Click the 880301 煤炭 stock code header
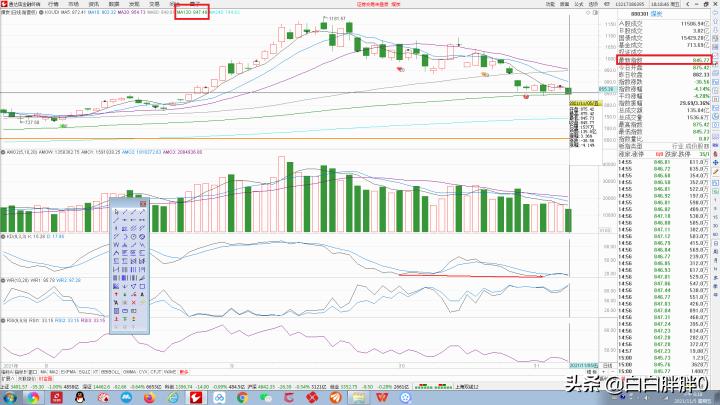This screenshot has height=405, width=720. point(647,14)
